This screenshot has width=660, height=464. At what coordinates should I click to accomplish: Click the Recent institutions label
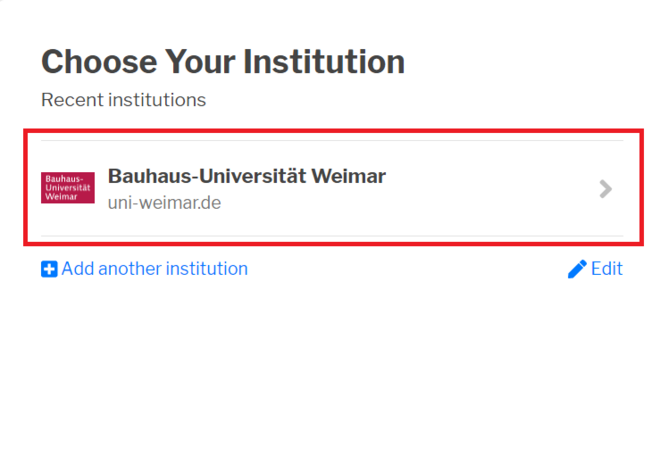[124, 100]
